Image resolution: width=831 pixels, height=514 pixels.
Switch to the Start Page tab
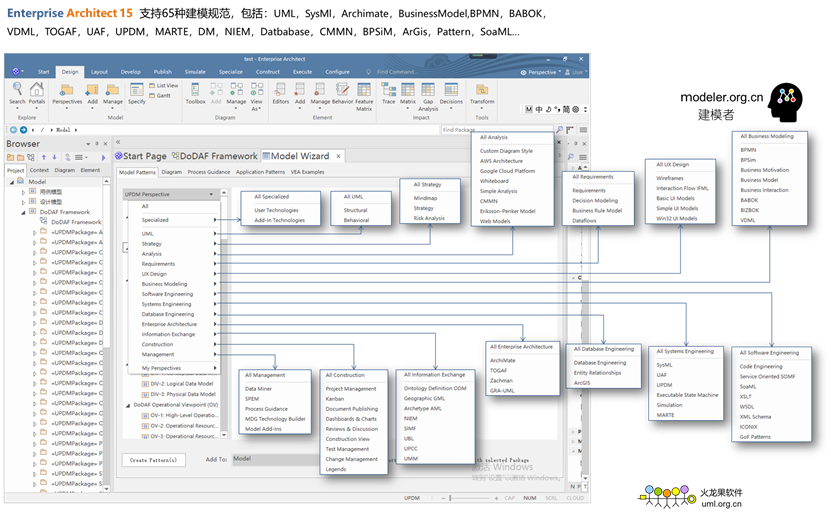[x=141, y=156]
